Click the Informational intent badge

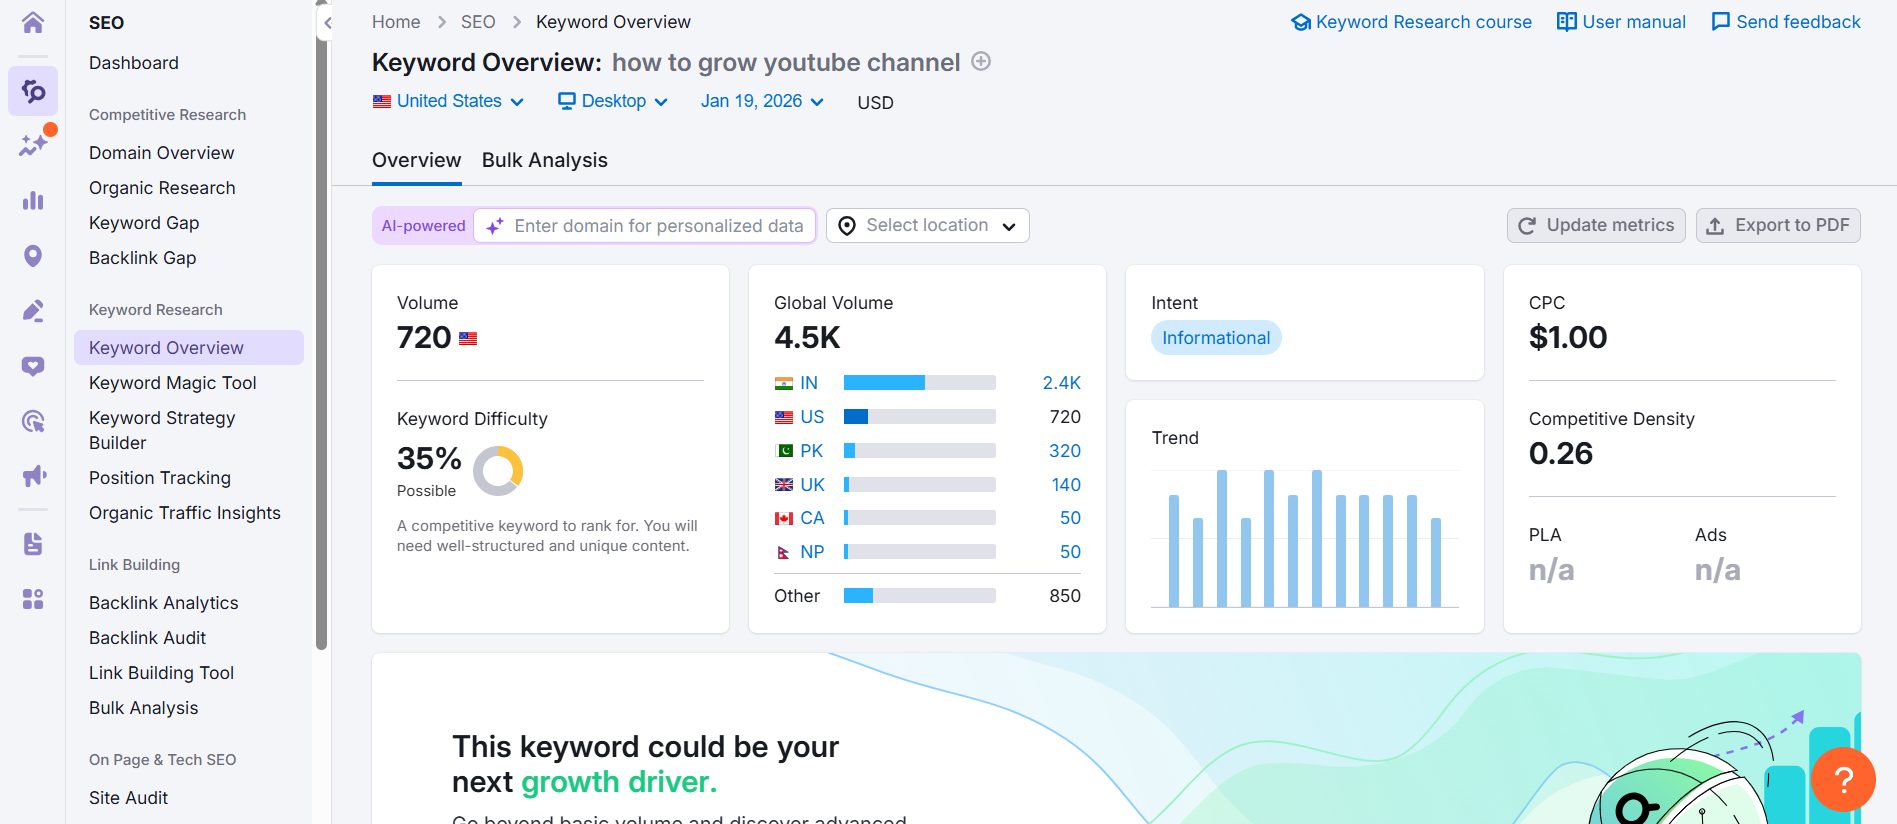click(1216, 338)
